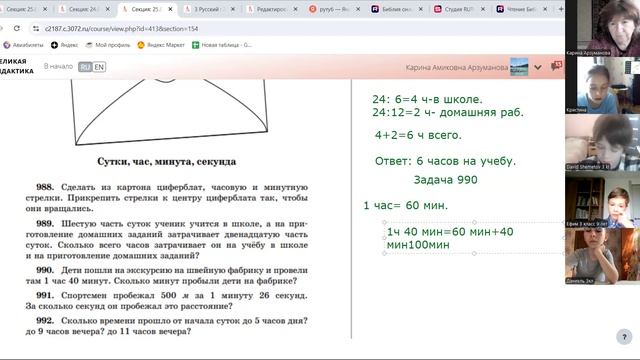The image size is (640, 360).
Task: Close the first Секция 25 tab
Action: [45, 9]
